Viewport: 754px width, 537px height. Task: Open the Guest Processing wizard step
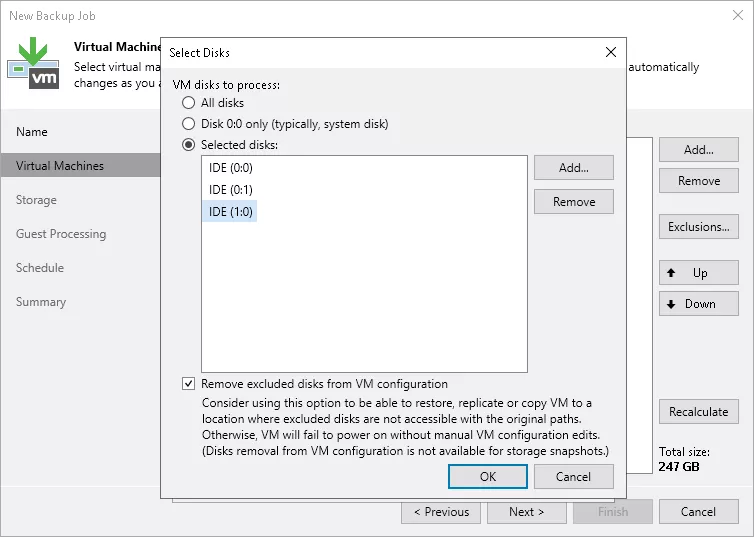(x=61, y=234)
